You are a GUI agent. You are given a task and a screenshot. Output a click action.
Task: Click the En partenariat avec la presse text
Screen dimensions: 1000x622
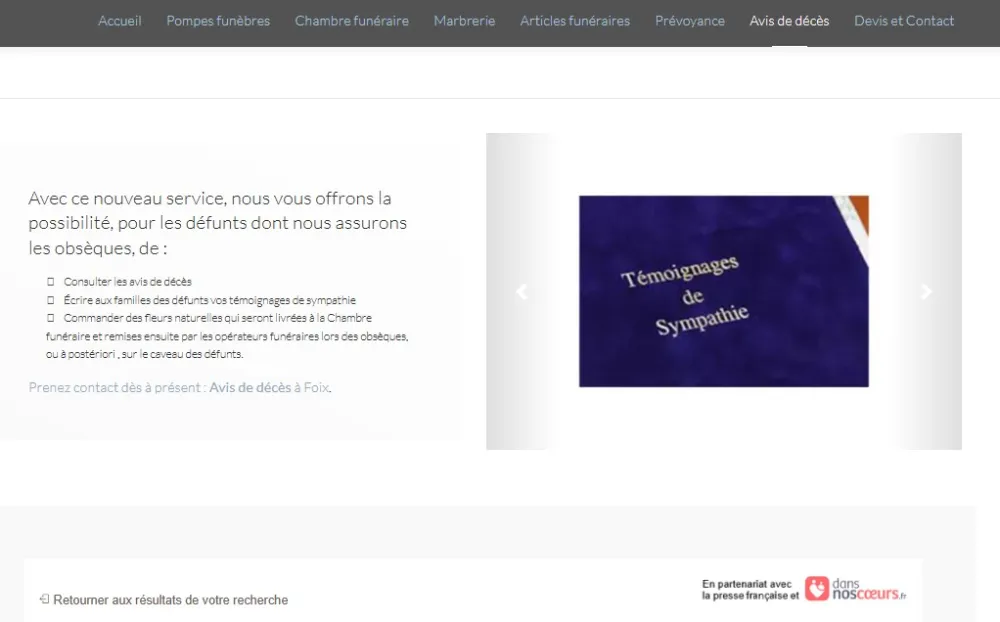(x=748, y=590)
